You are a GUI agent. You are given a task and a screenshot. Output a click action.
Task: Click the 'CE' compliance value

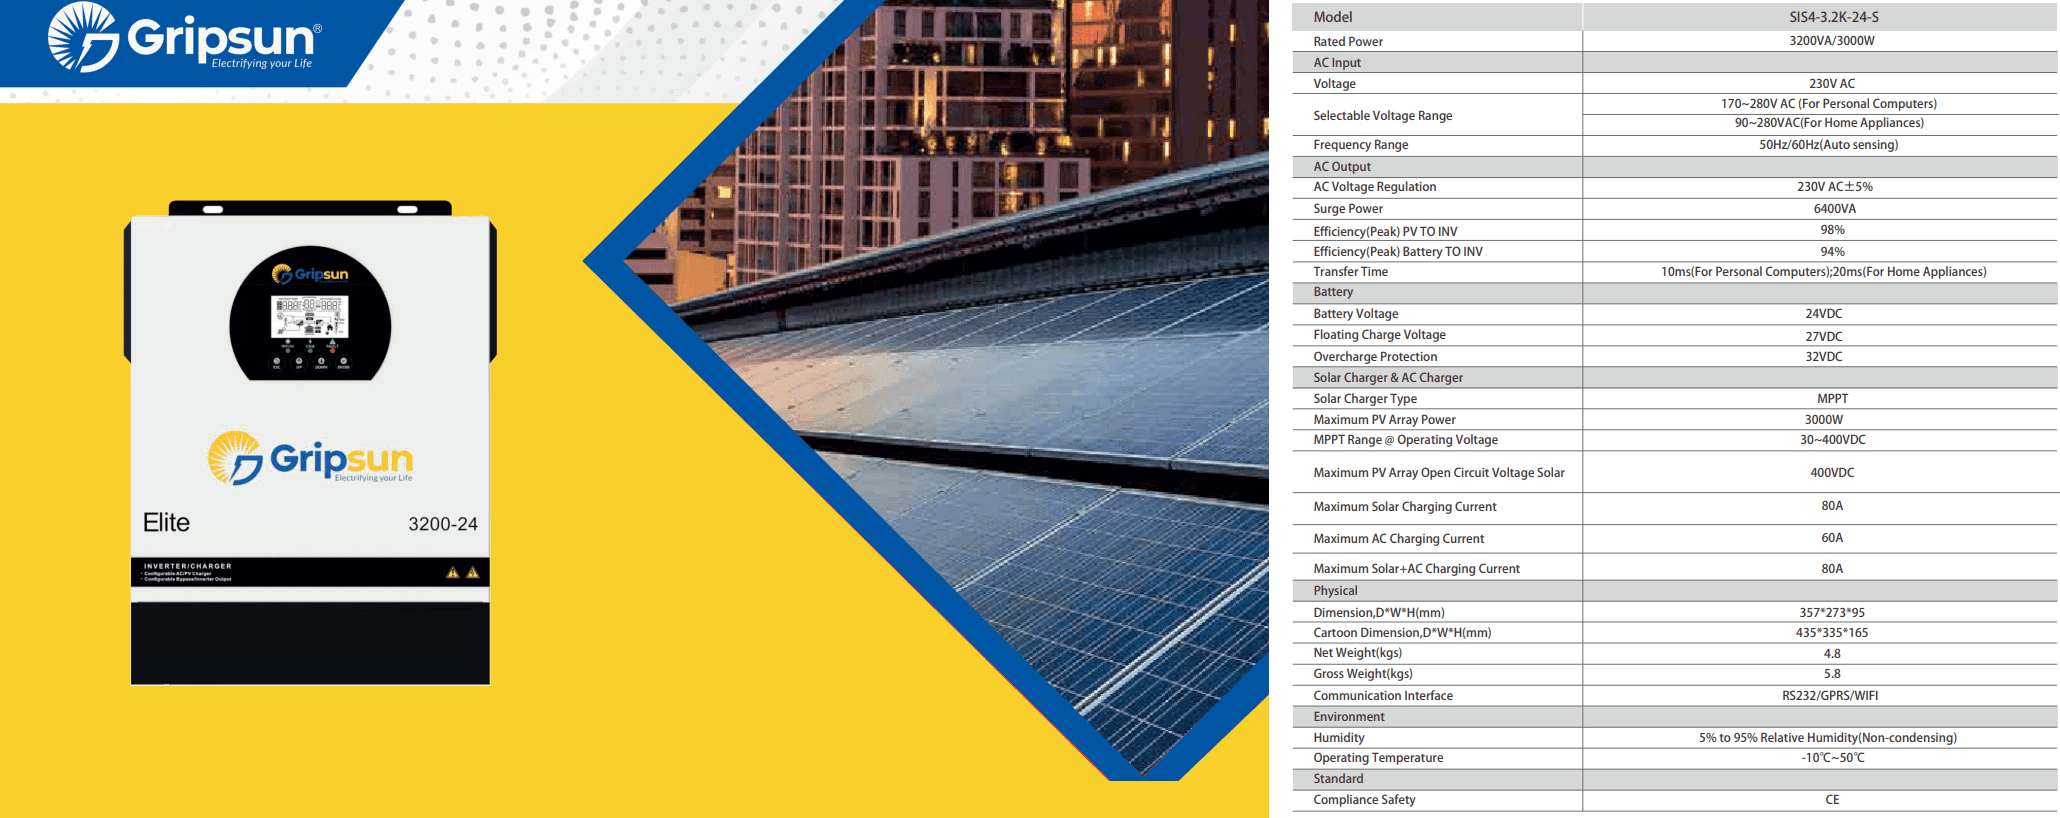pos(1832,800)
